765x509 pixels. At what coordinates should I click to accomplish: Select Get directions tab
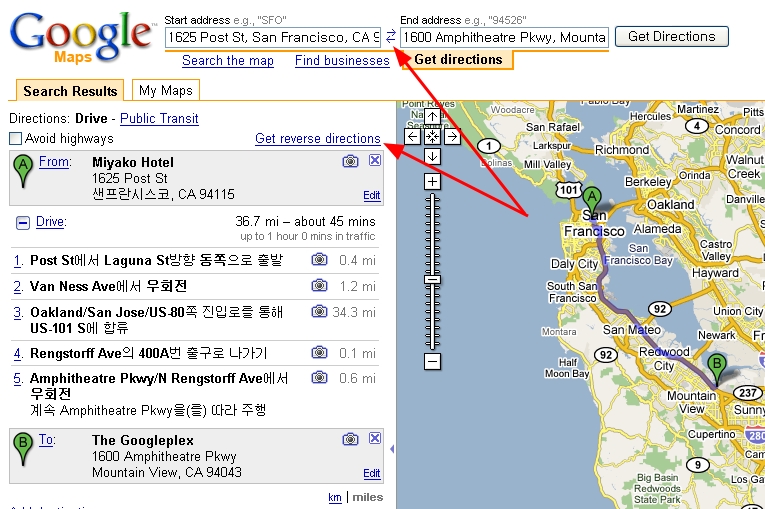pyautogui.click(x=458, y=60)
